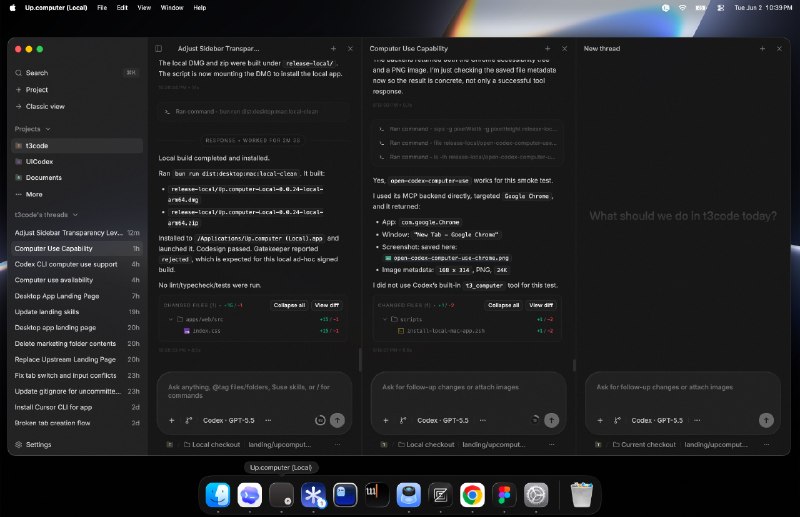Open Figma from the dock
The height and width of the screenshot is (517, 800).
pos(504,495)
